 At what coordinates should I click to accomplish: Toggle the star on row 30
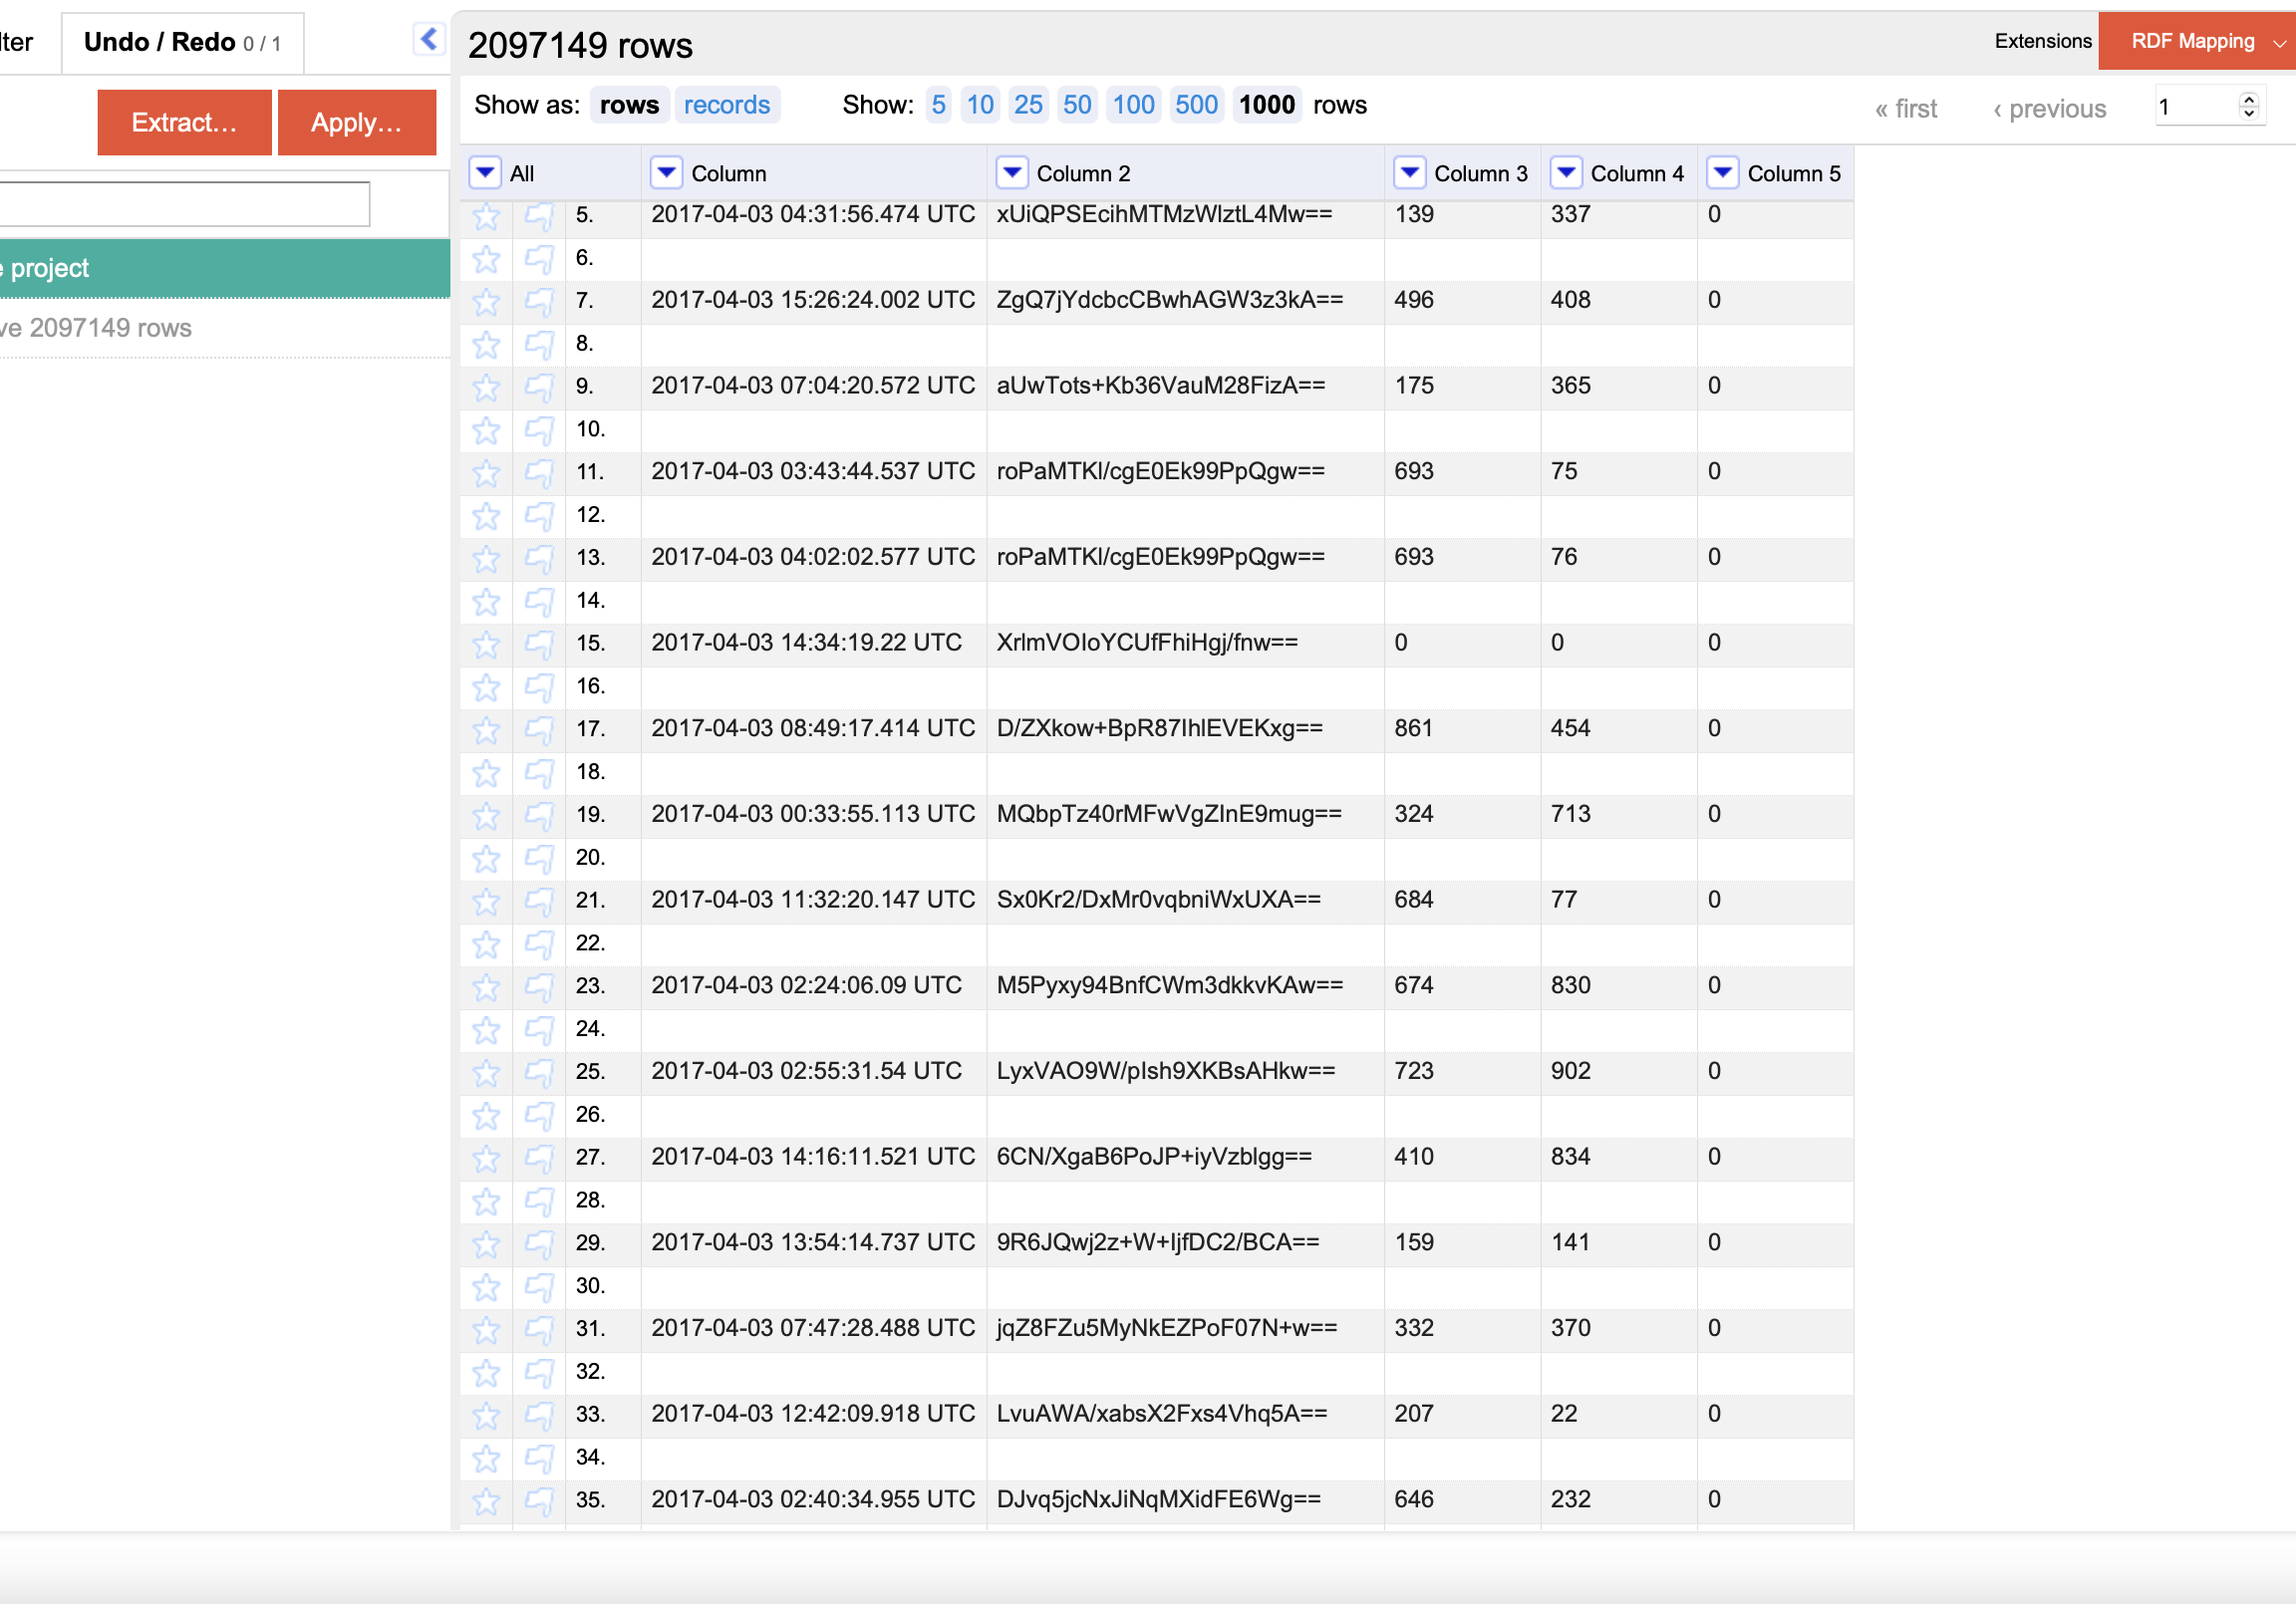pos(486,1286)
